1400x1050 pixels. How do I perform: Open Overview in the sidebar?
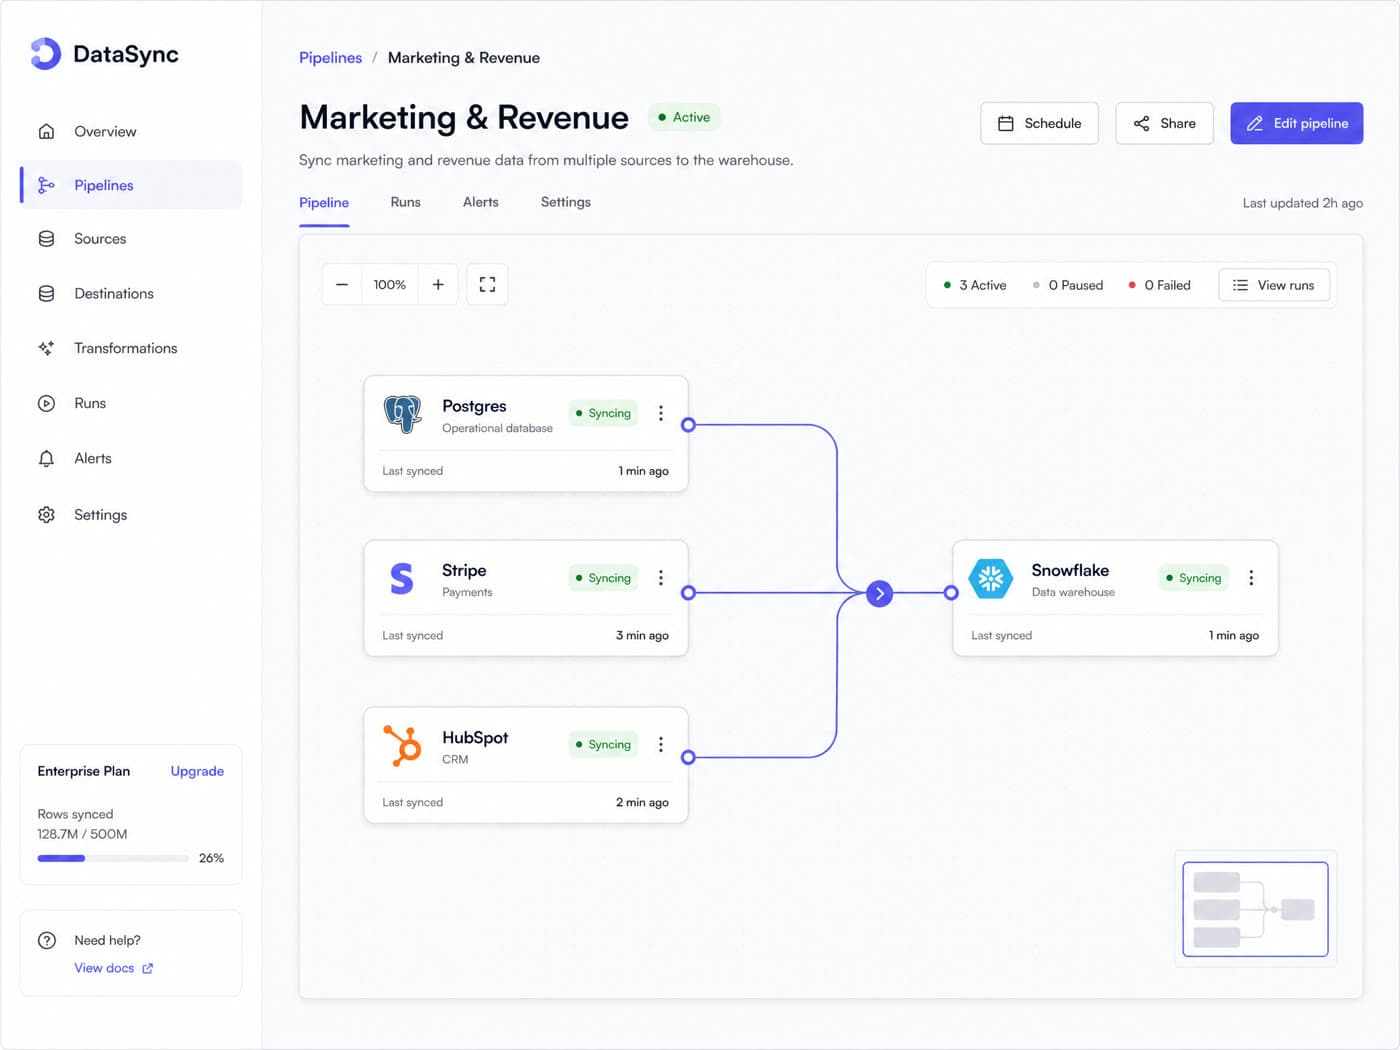(131, 131)
